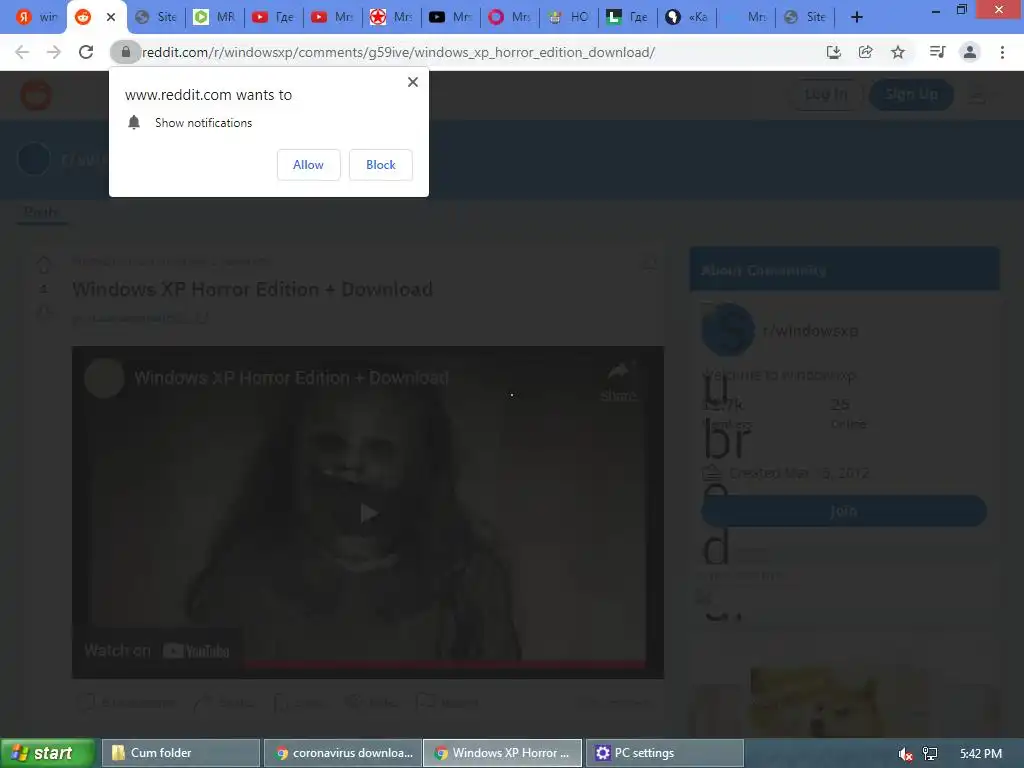Go back to the previous page
The height and width of the screenshot is (768, 1024).
[22, 52]
